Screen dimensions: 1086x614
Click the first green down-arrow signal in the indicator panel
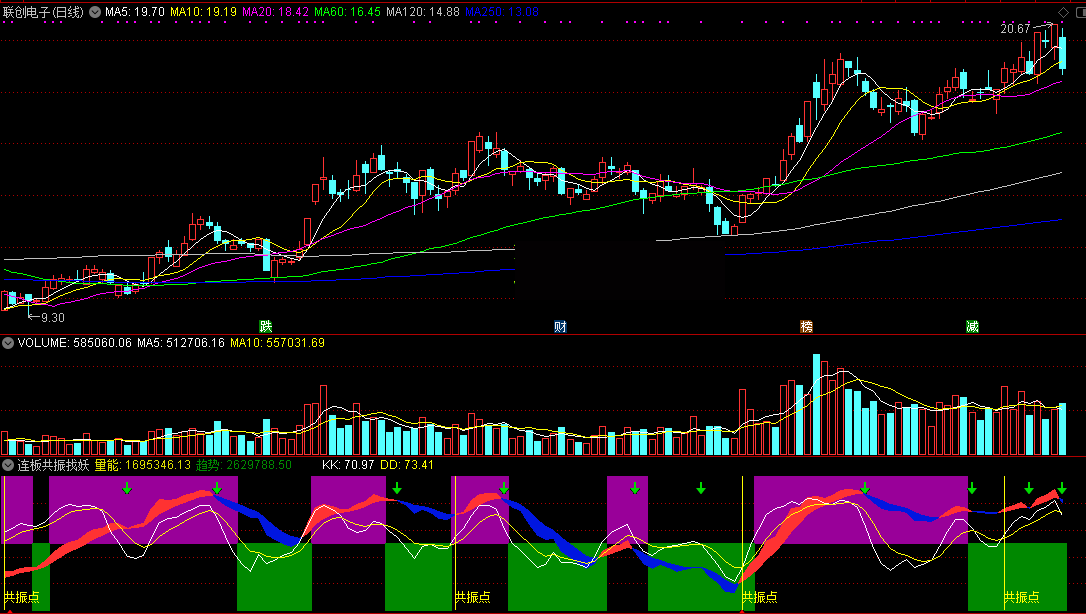tap(127, 488)
